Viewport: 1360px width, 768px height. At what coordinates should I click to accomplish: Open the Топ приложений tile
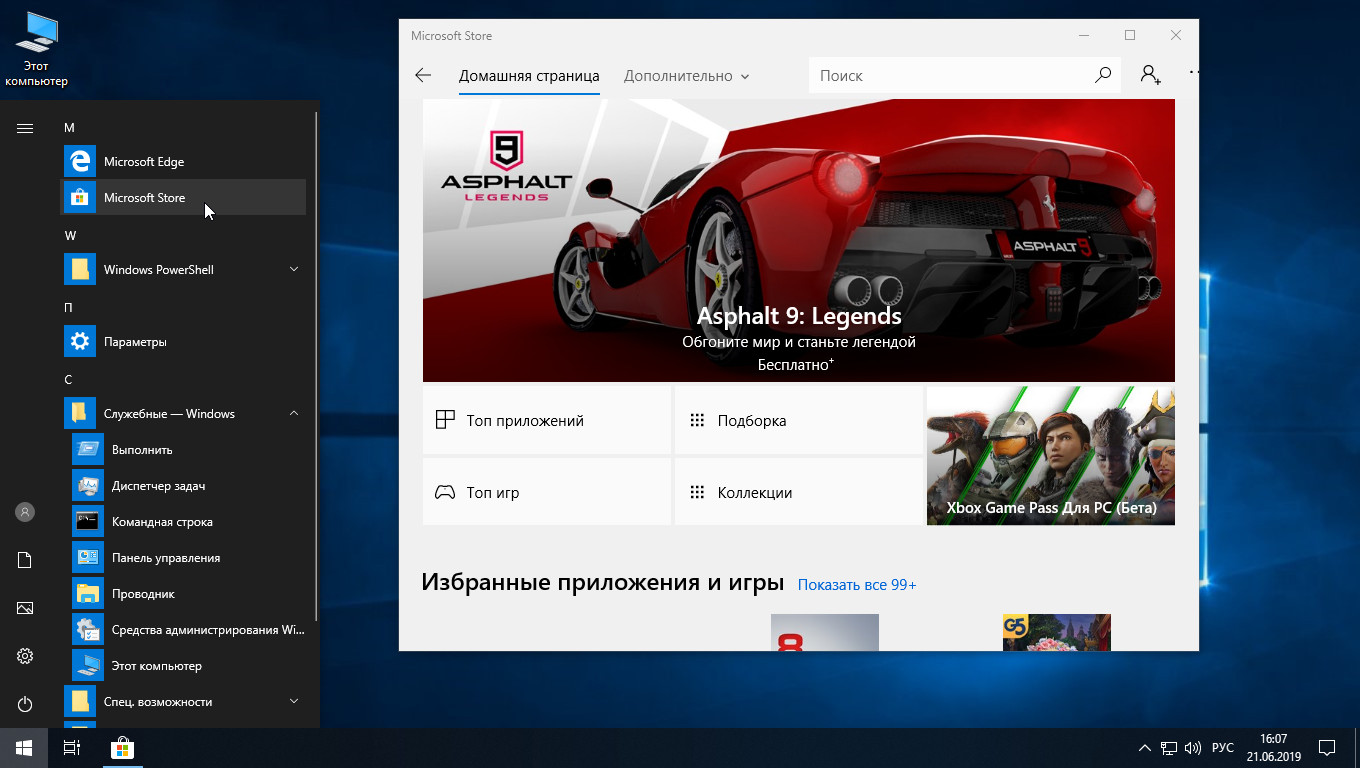tap(547, 420)
